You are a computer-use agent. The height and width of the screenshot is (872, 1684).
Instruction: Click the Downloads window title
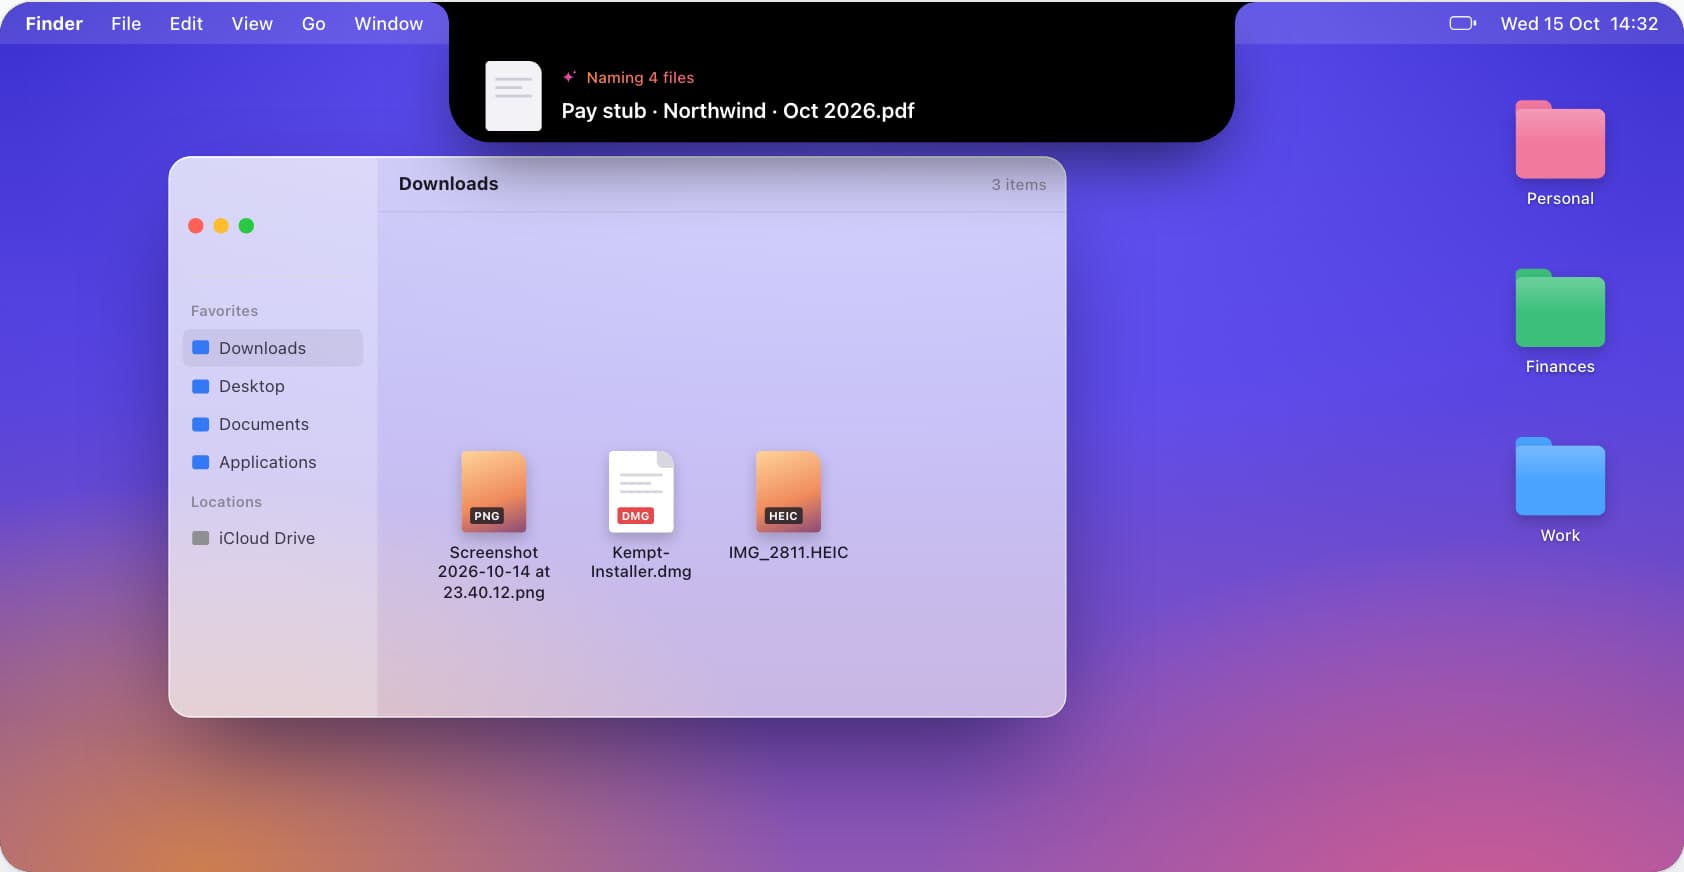point(448,184)
